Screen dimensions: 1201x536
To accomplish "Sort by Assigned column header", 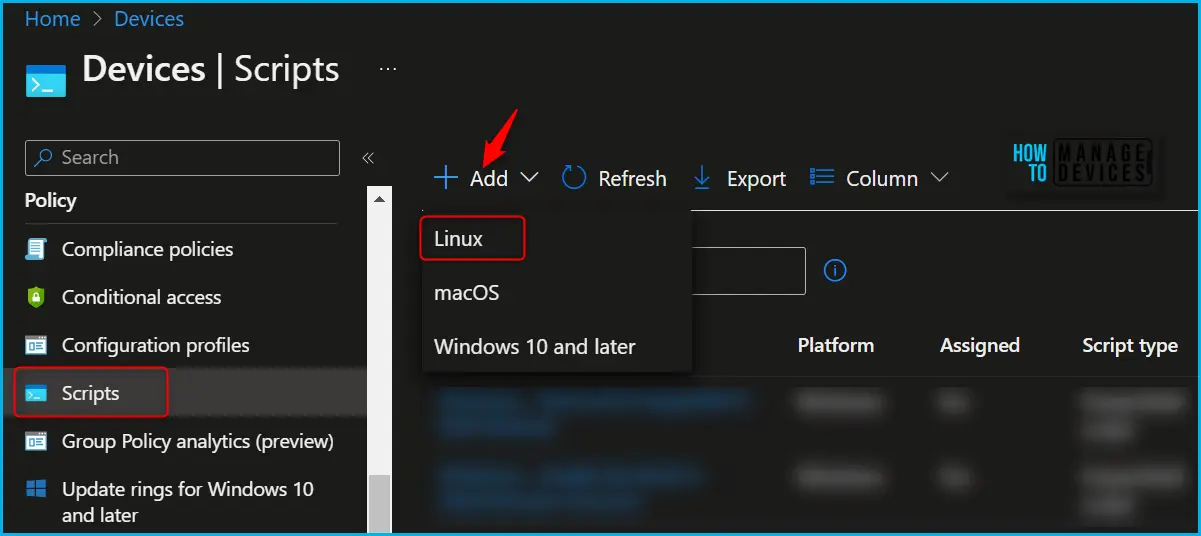I will pos(980,345).
